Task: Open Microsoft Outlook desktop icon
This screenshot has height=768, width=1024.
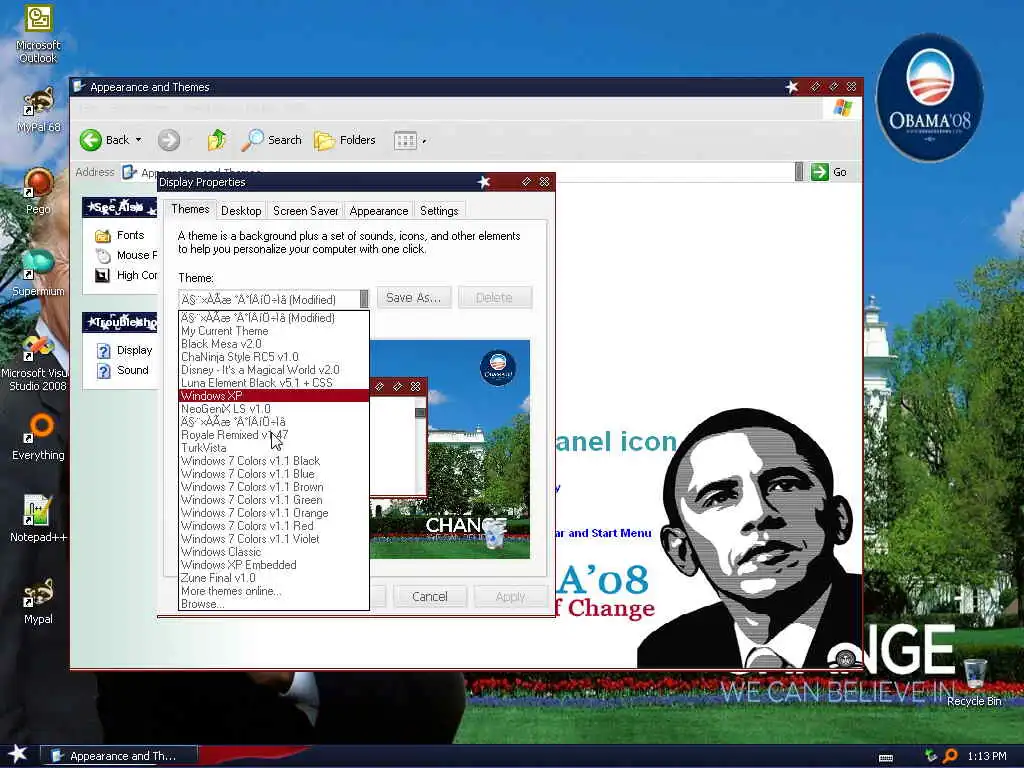Action: coord(38,34)
